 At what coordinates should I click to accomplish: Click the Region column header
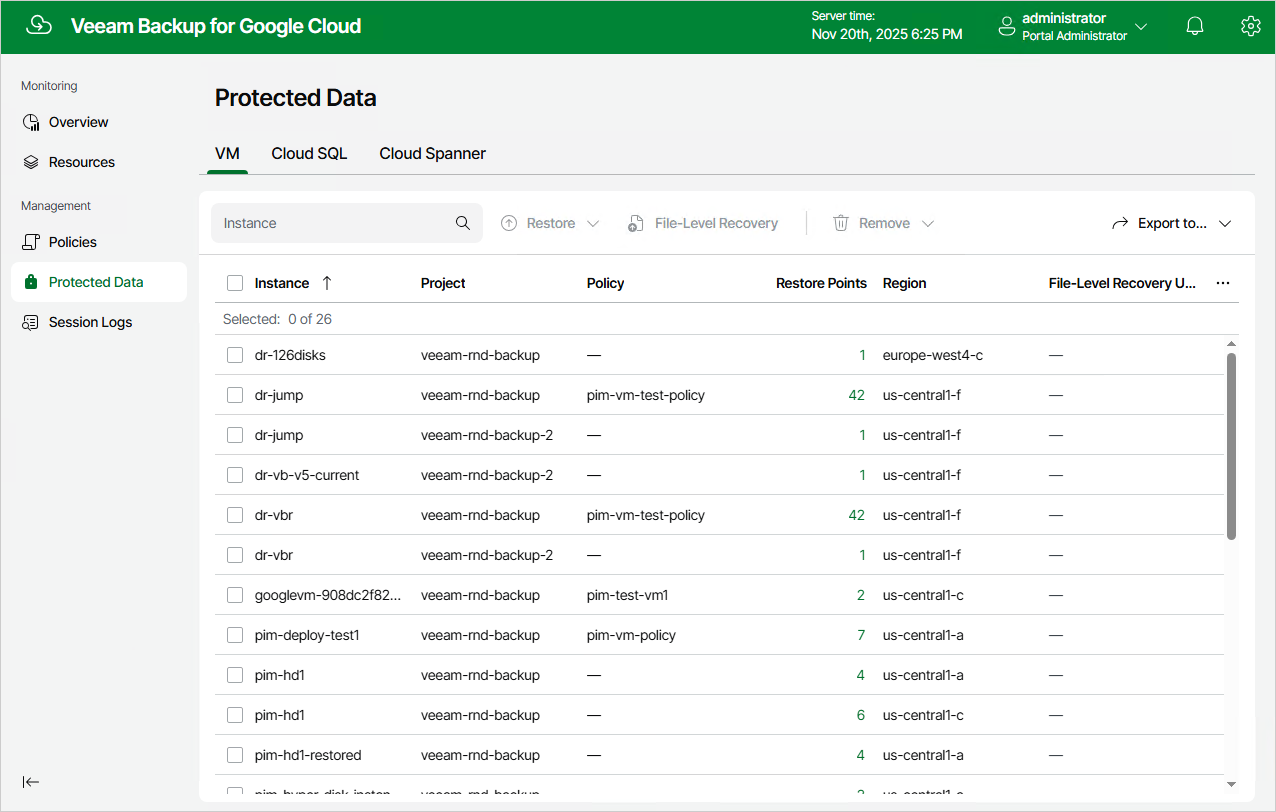click(904, 283)
